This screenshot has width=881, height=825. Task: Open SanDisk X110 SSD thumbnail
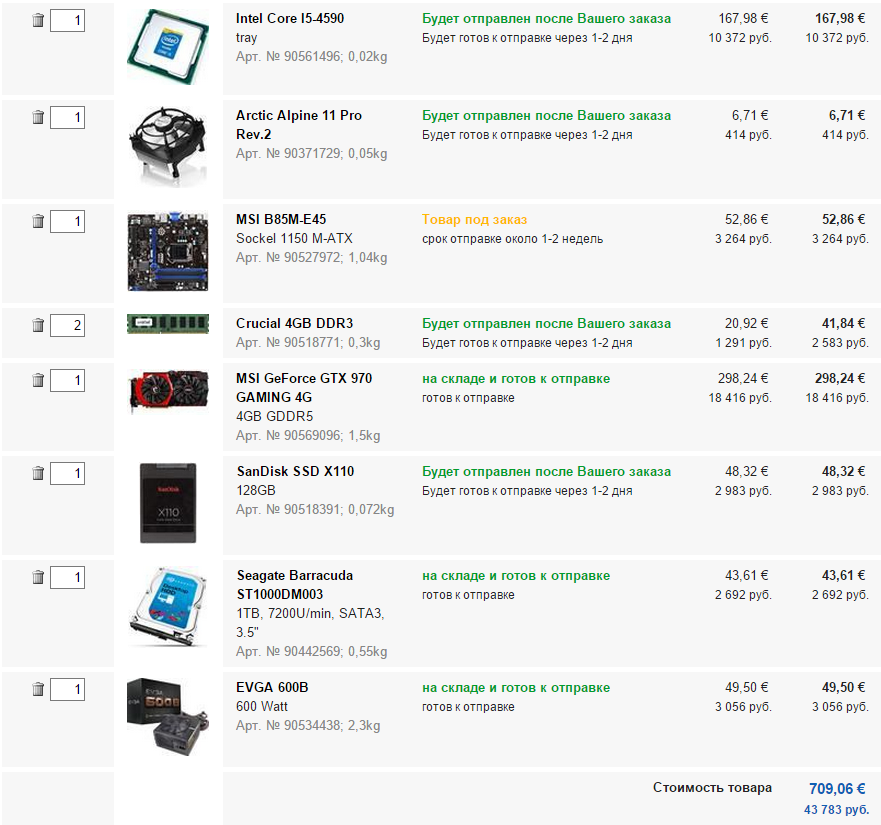coord(168,503)
